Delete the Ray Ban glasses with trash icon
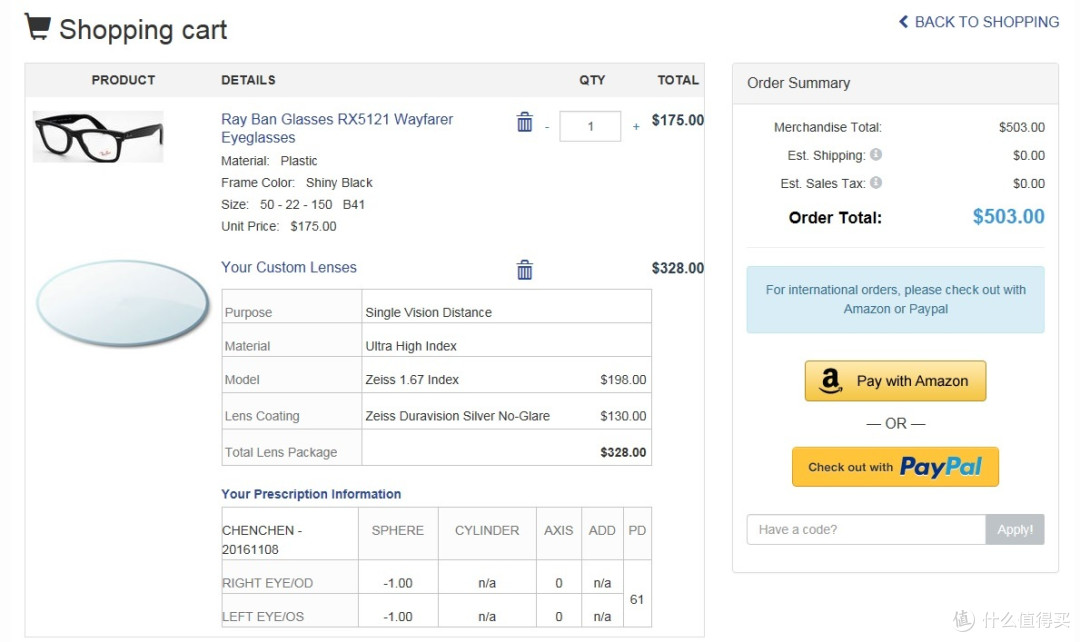Viewport: 1080px width, 642px height. pyautogui.click(x=525, y=122)
